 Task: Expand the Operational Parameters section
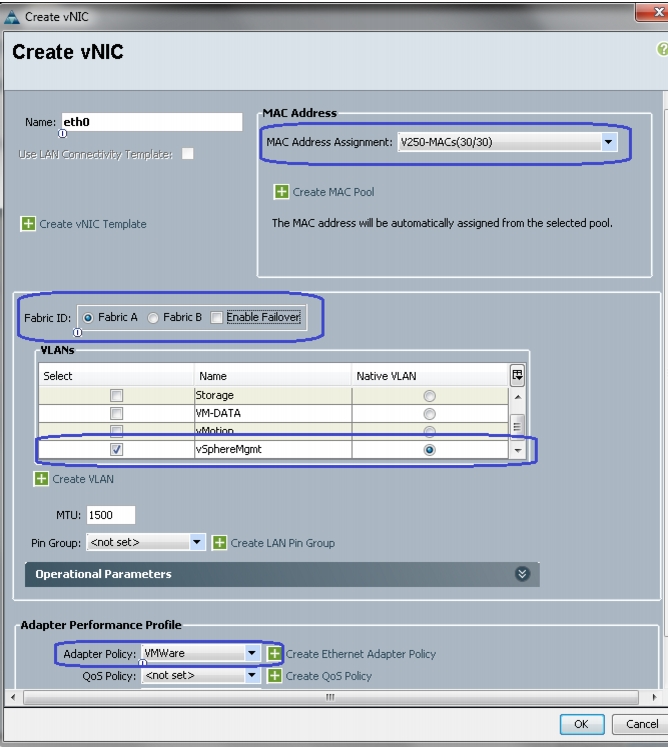(x=522, y=574)
